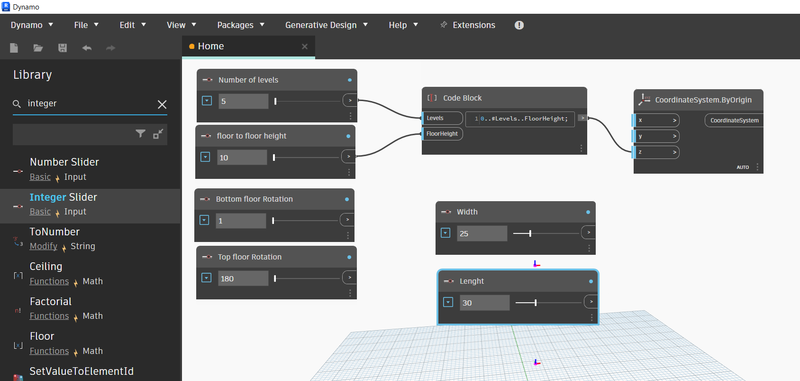
Task: Click the Code Block node bracket icon
Action: (432, 97)
